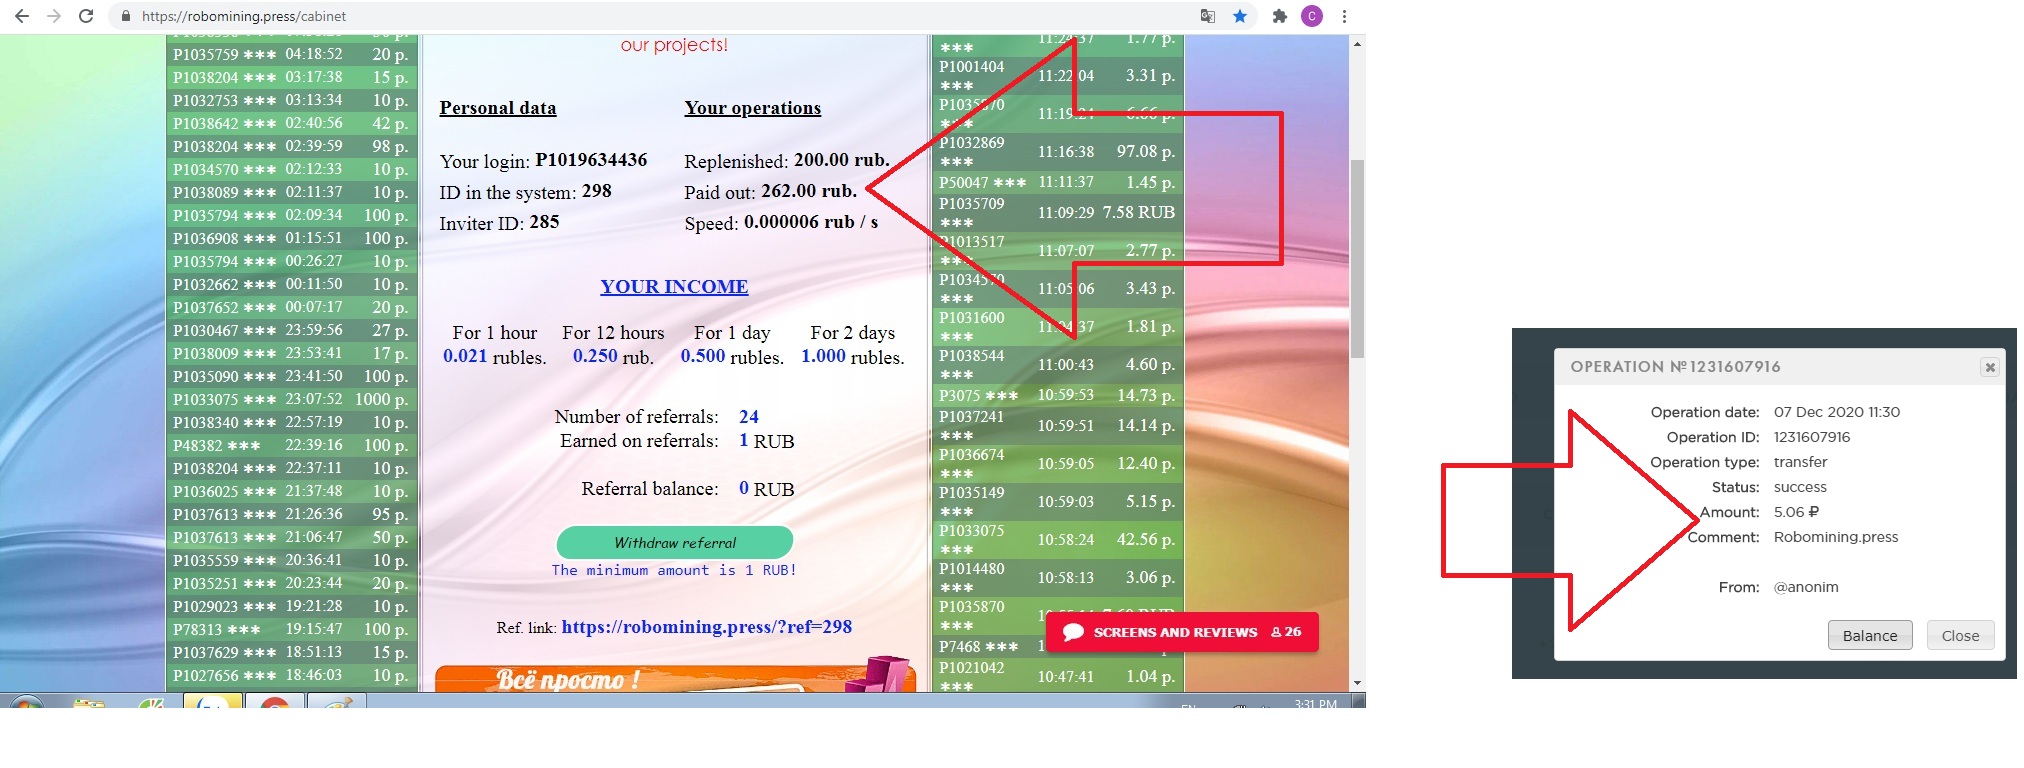The height and width of the screenshot is (768, 2024).
Task: Click the 'Earned on referrals' 1 RUB value
Action: click(x=767, y=441)
